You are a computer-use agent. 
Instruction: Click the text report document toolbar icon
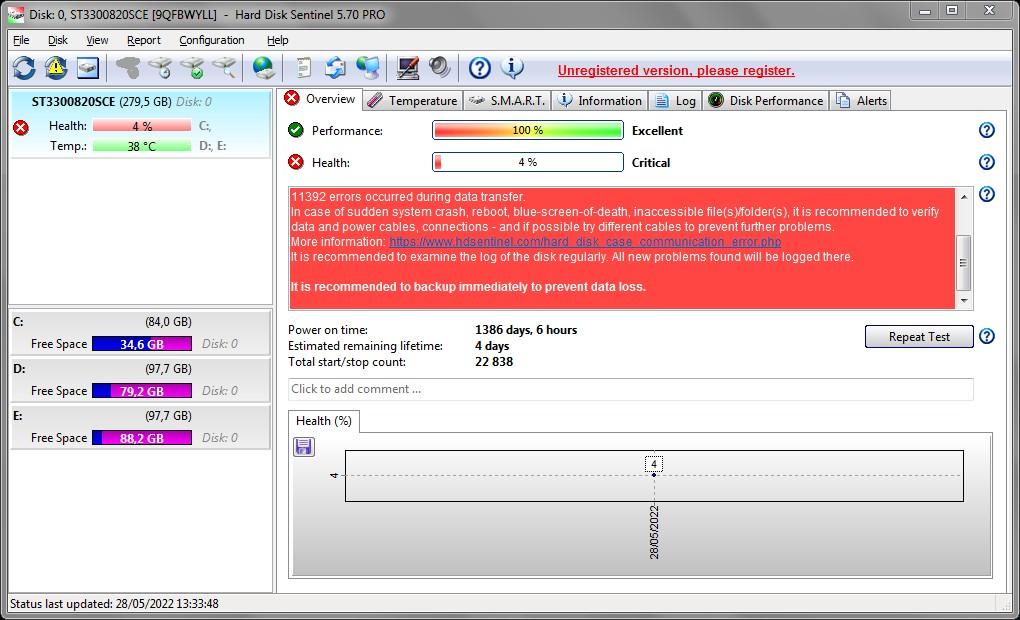303,68
